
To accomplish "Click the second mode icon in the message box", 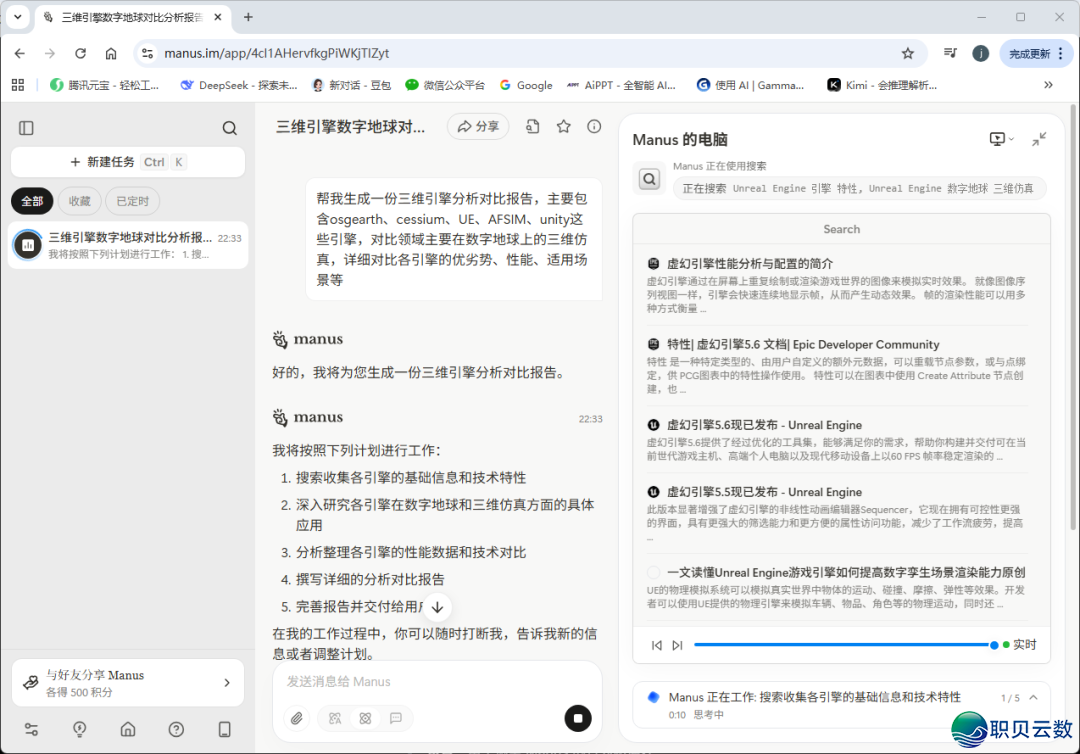I will (365, 718).
